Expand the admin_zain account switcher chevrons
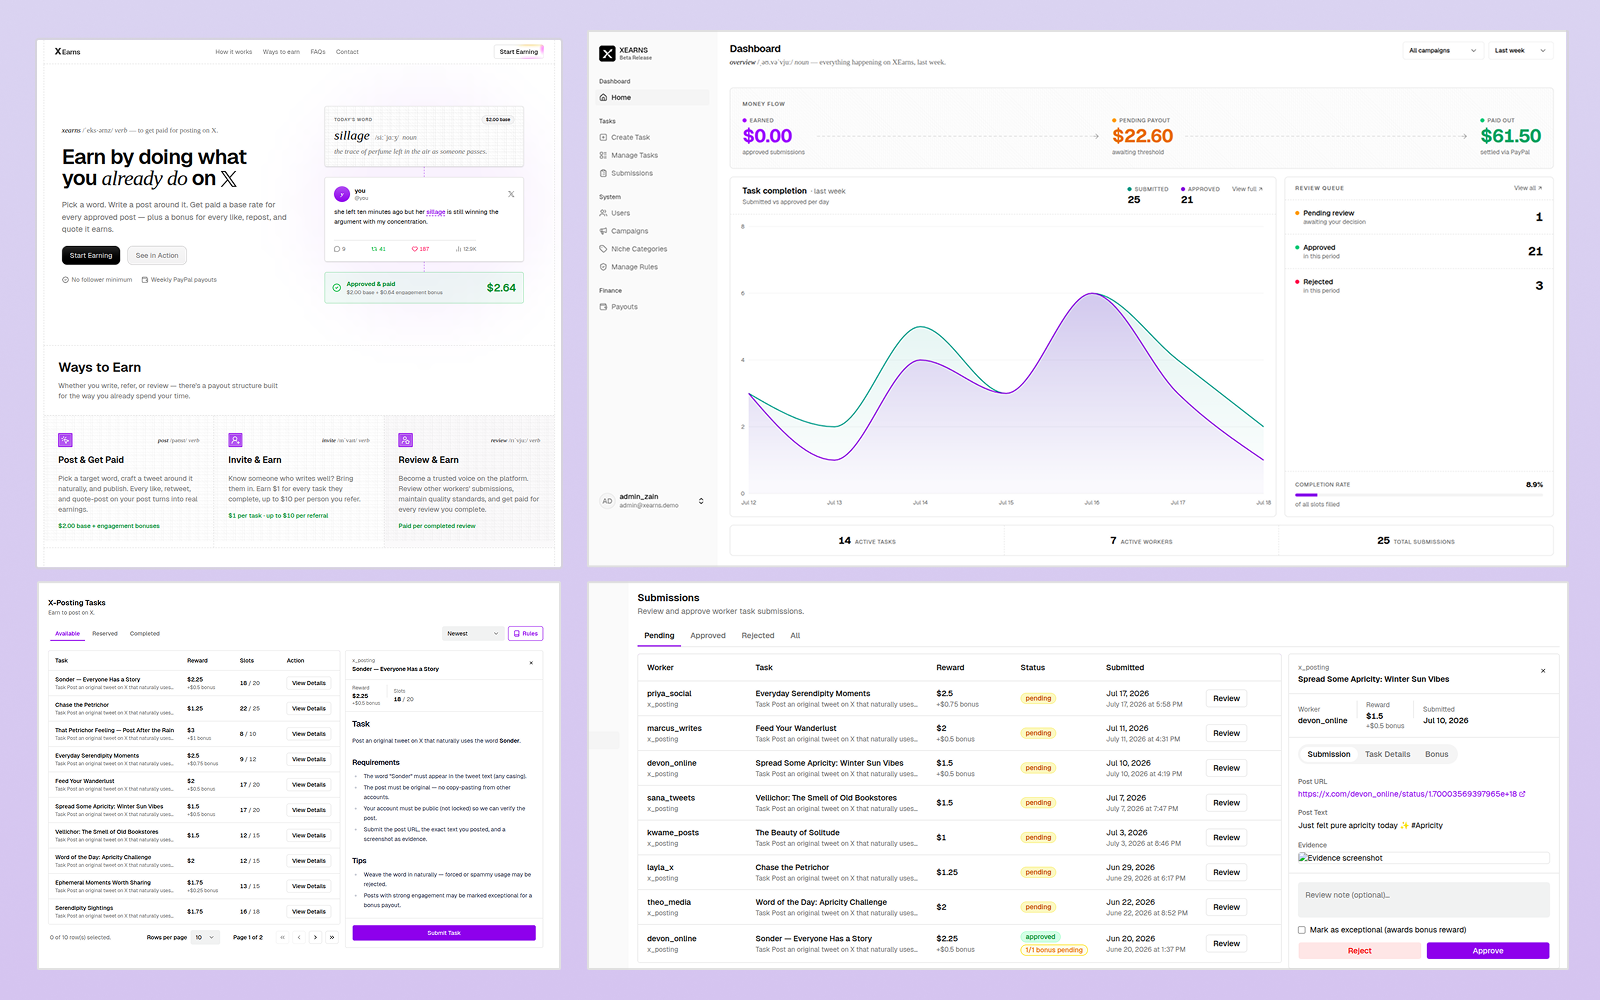 (701, 501)
